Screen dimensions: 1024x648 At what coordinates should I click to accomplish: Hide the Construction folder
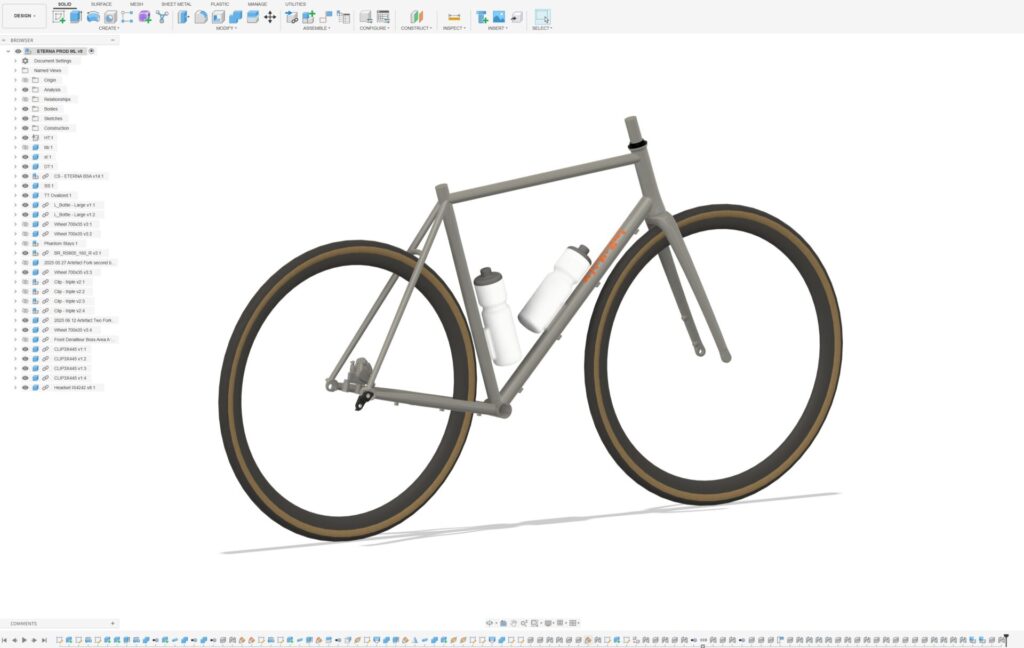click(25, 128)
